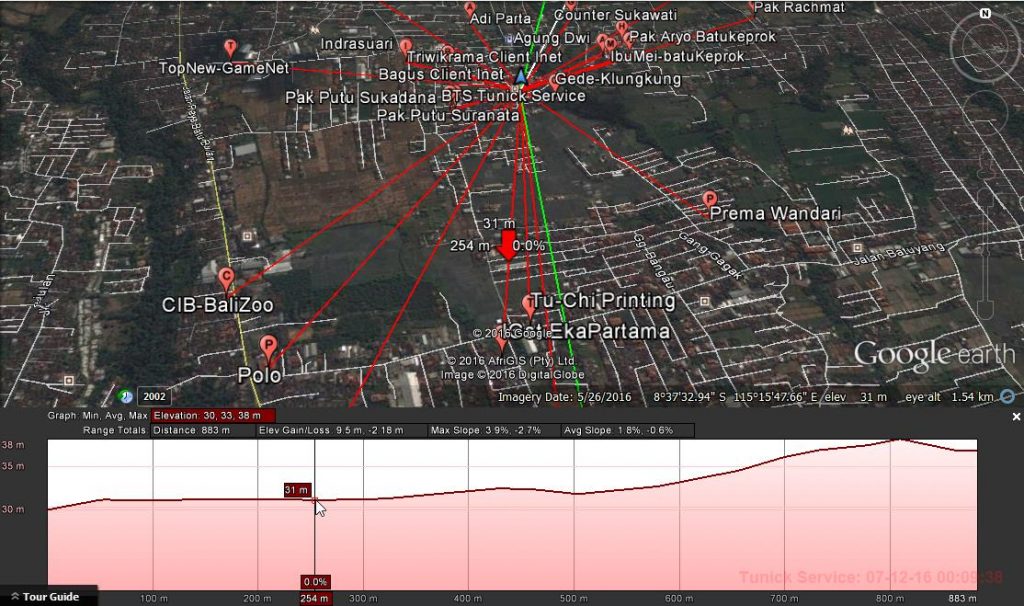Screen dimensions: 1024x606
Task: Click the "Pak Aryo Batukeprok" placemark label
Action: click(x=703, y=37)
